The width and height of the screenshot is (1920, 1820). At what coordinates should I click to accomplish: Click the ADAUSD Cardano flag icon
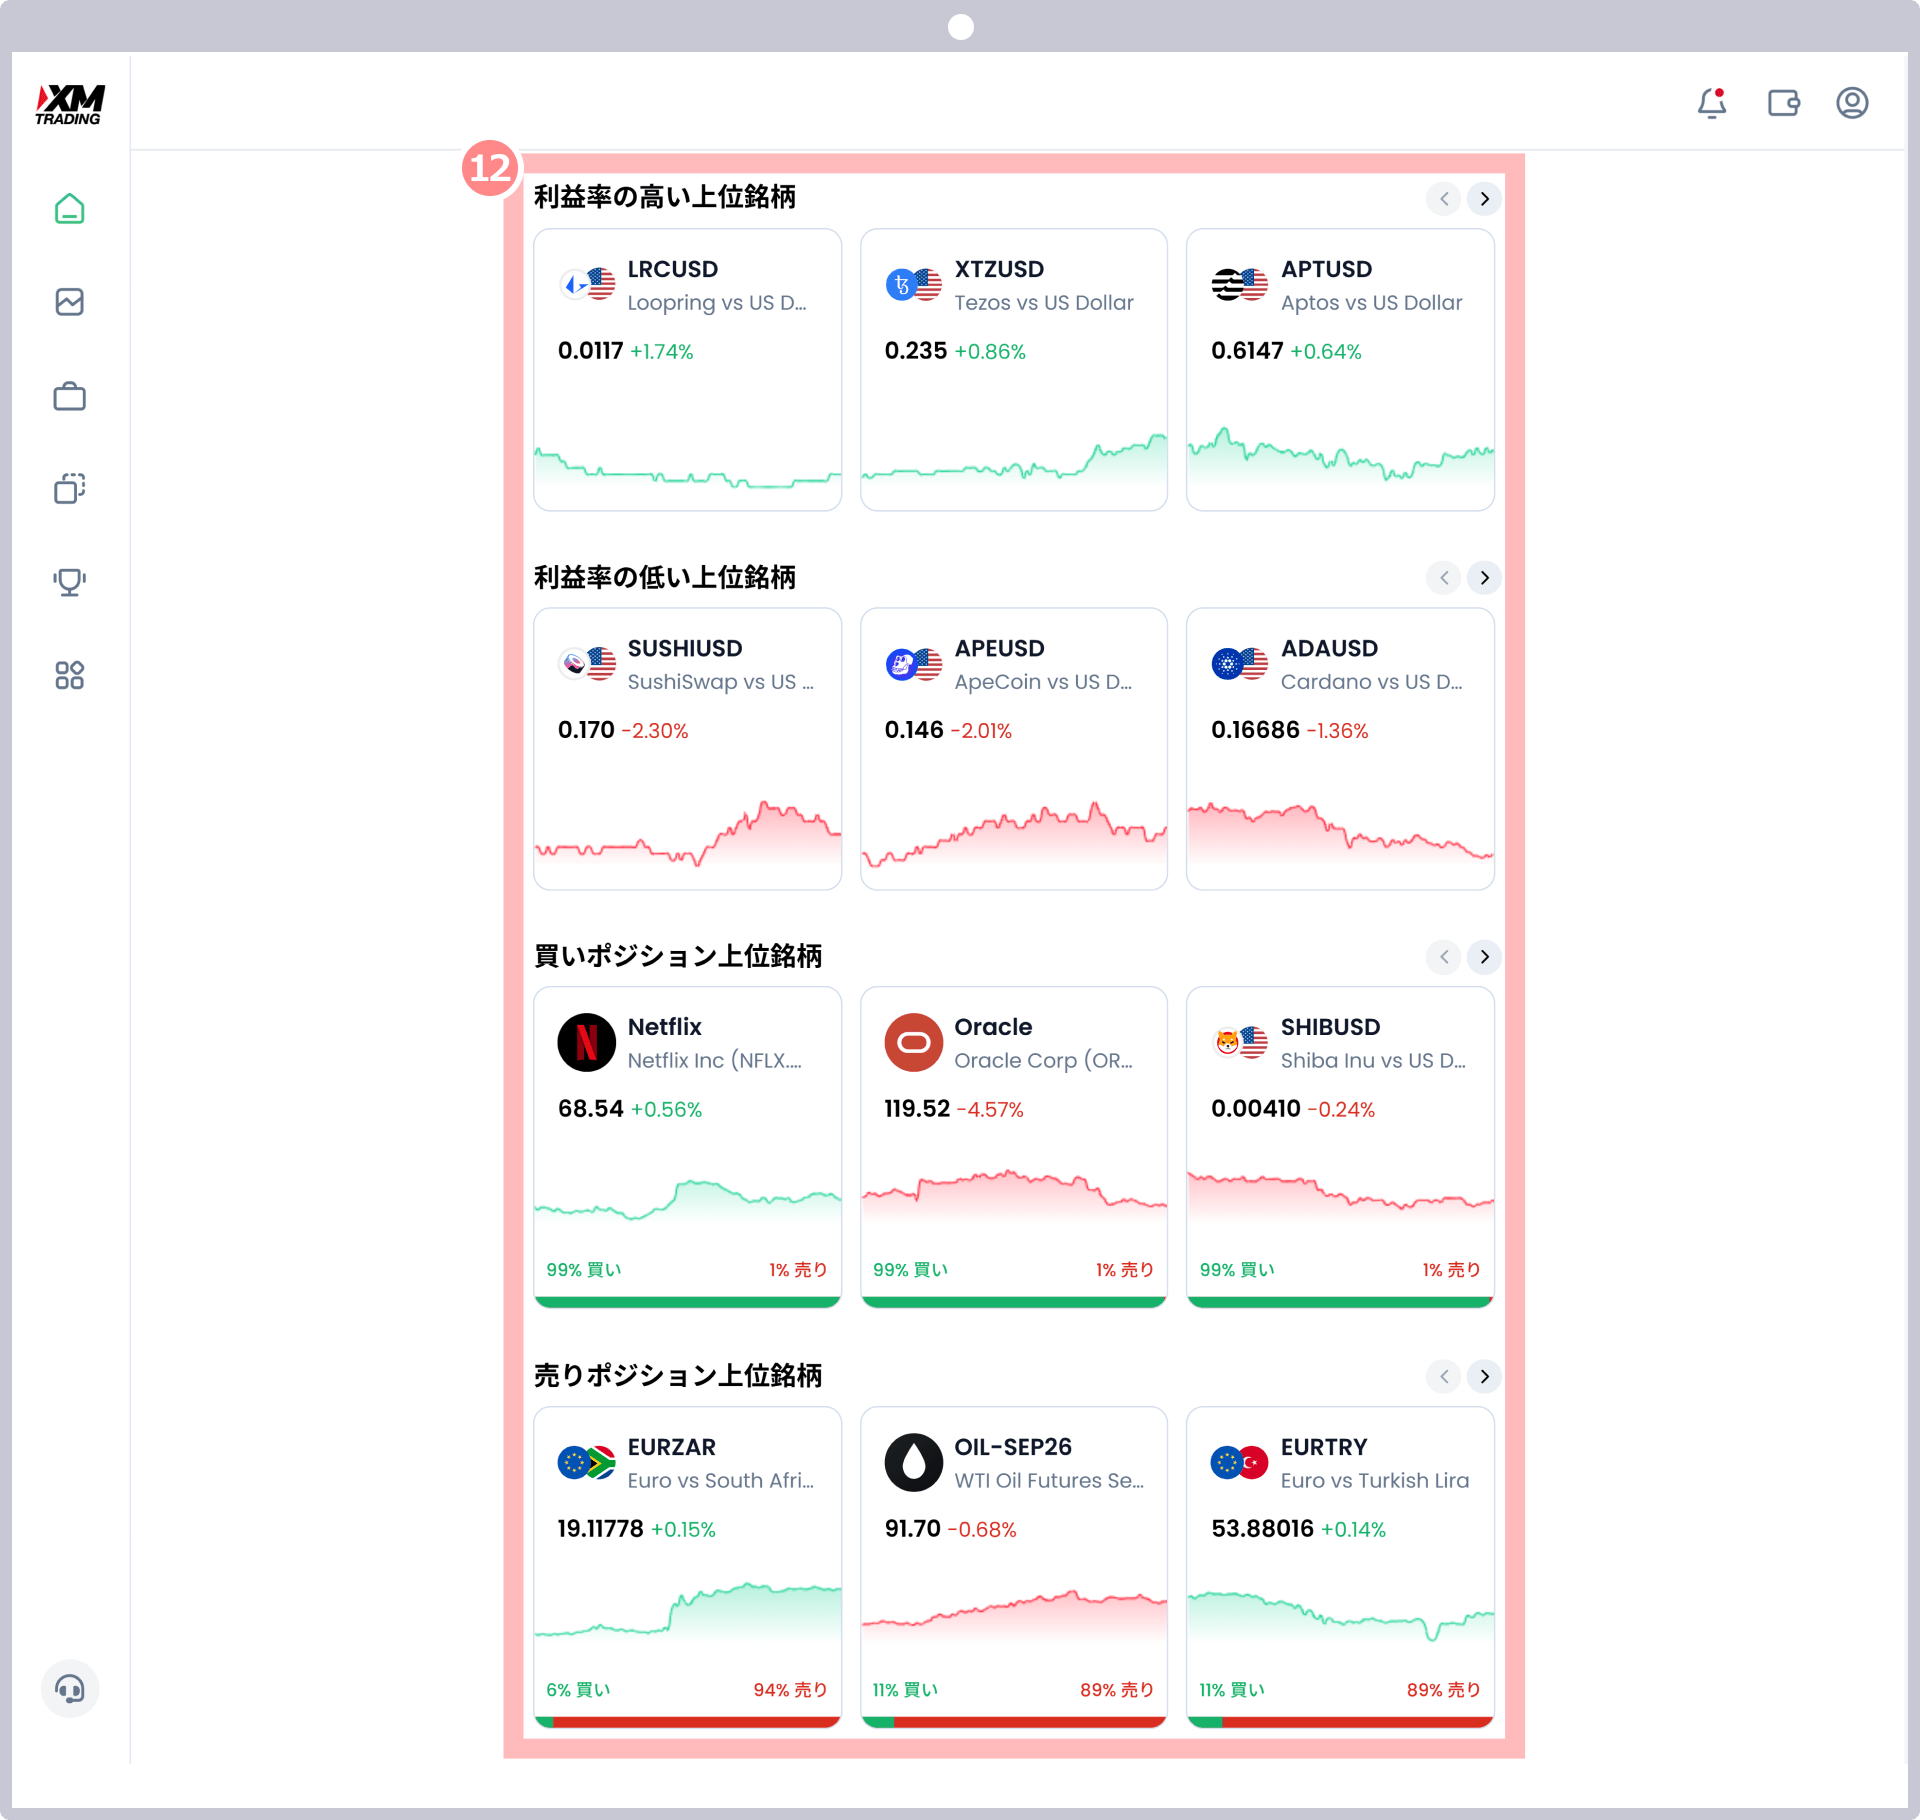(x=1240, y=664)
